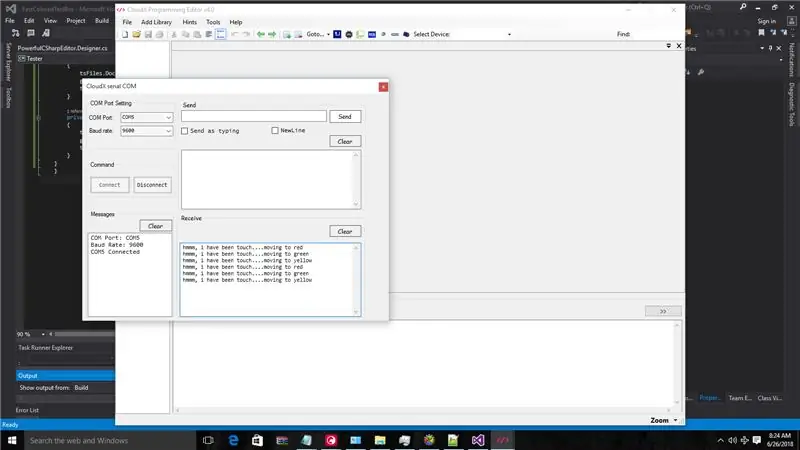This screenshot has height=450, width=800.
Task: Click blue U icon in CloudX toolbar
Action: (x=337, y=34)
